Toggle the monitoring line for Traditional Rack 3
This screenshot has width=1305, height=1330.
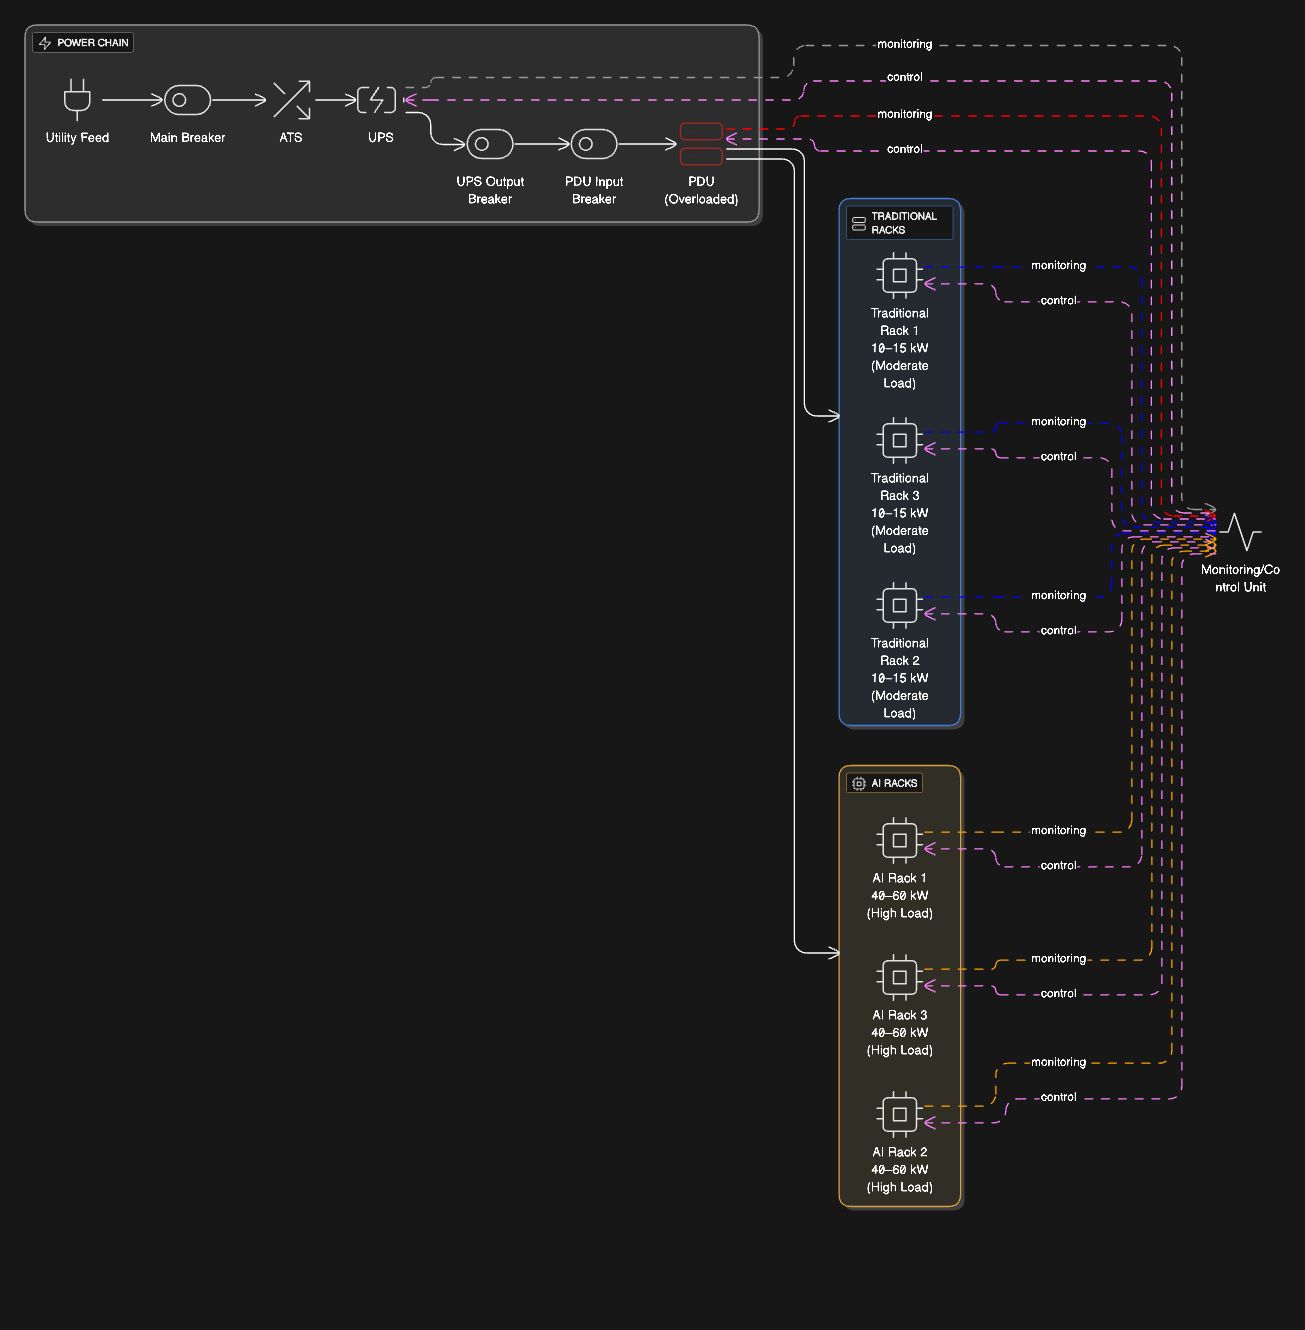[x=1058, y=421]
